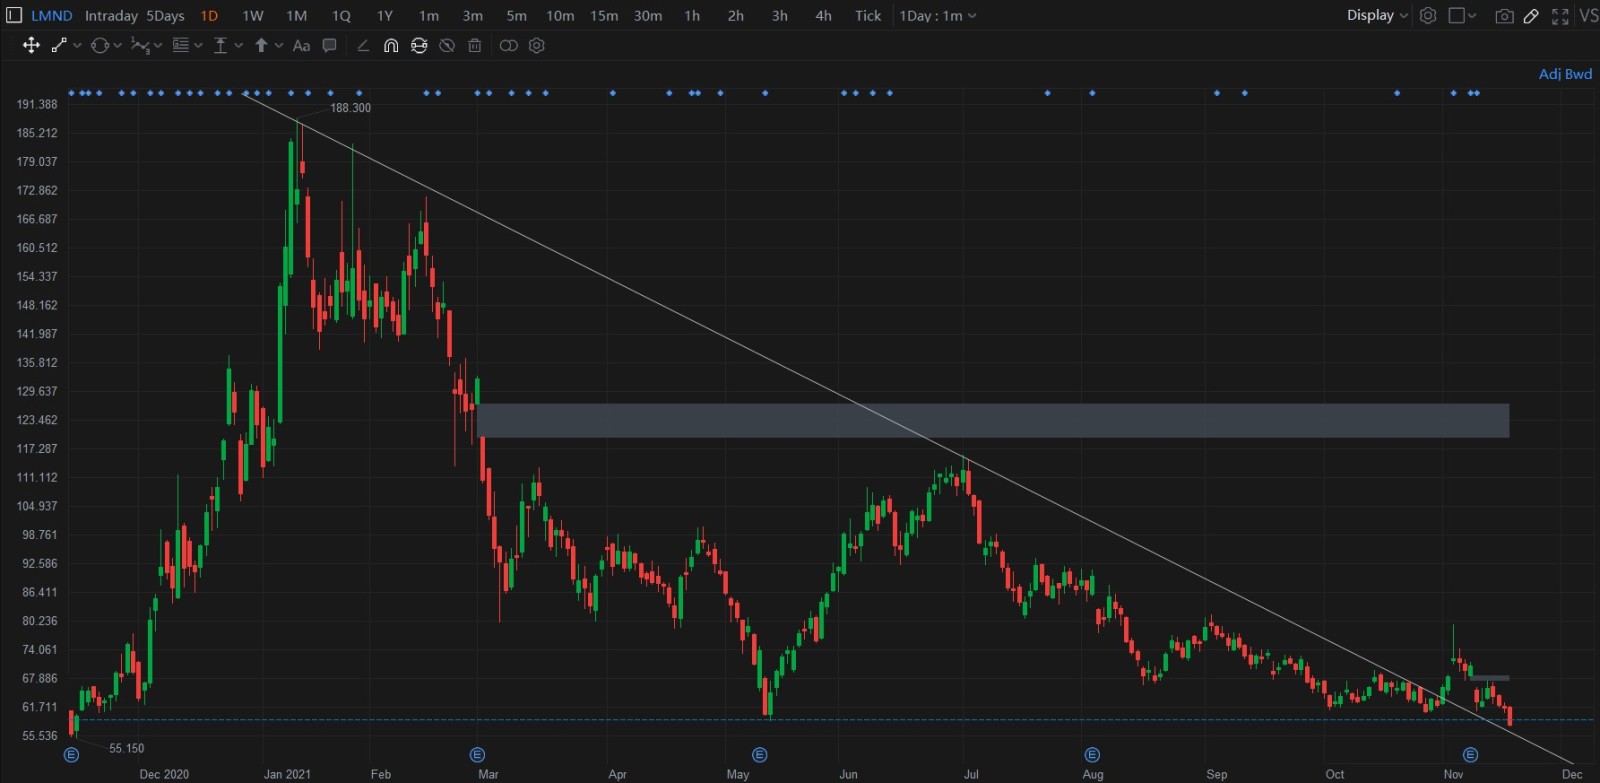Image resolution: width=1600 pixels, height=783 pixels.
Task: Select the Tick interval
Action: click(868, 16)
